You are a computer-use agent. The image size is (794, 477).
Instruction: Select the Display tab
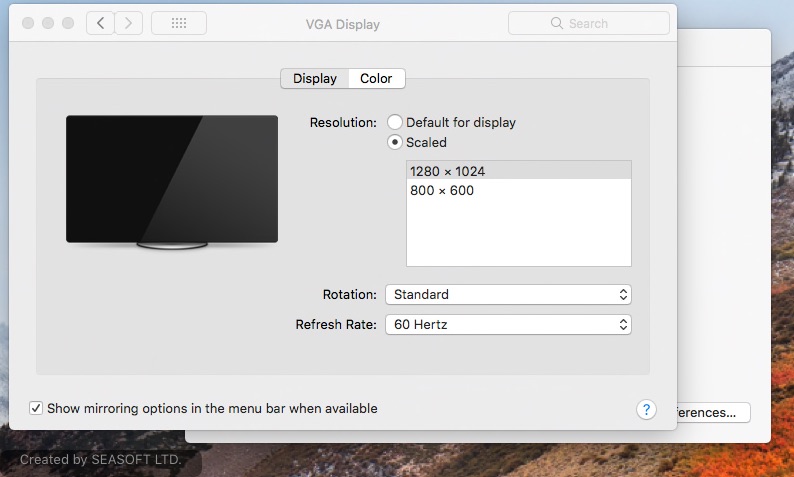click(314, 79)
